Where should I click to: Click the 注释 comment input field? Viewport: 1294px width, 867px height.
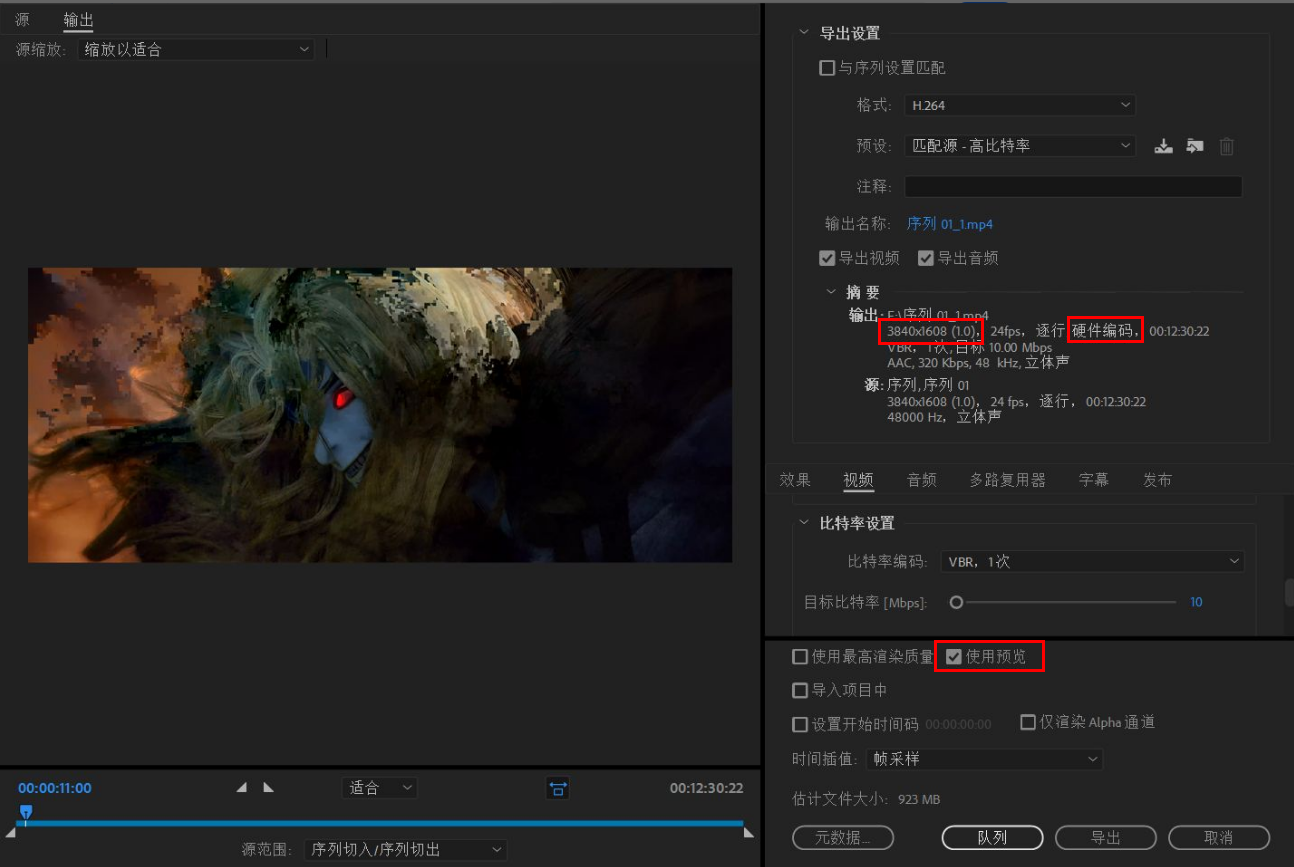1073,187
